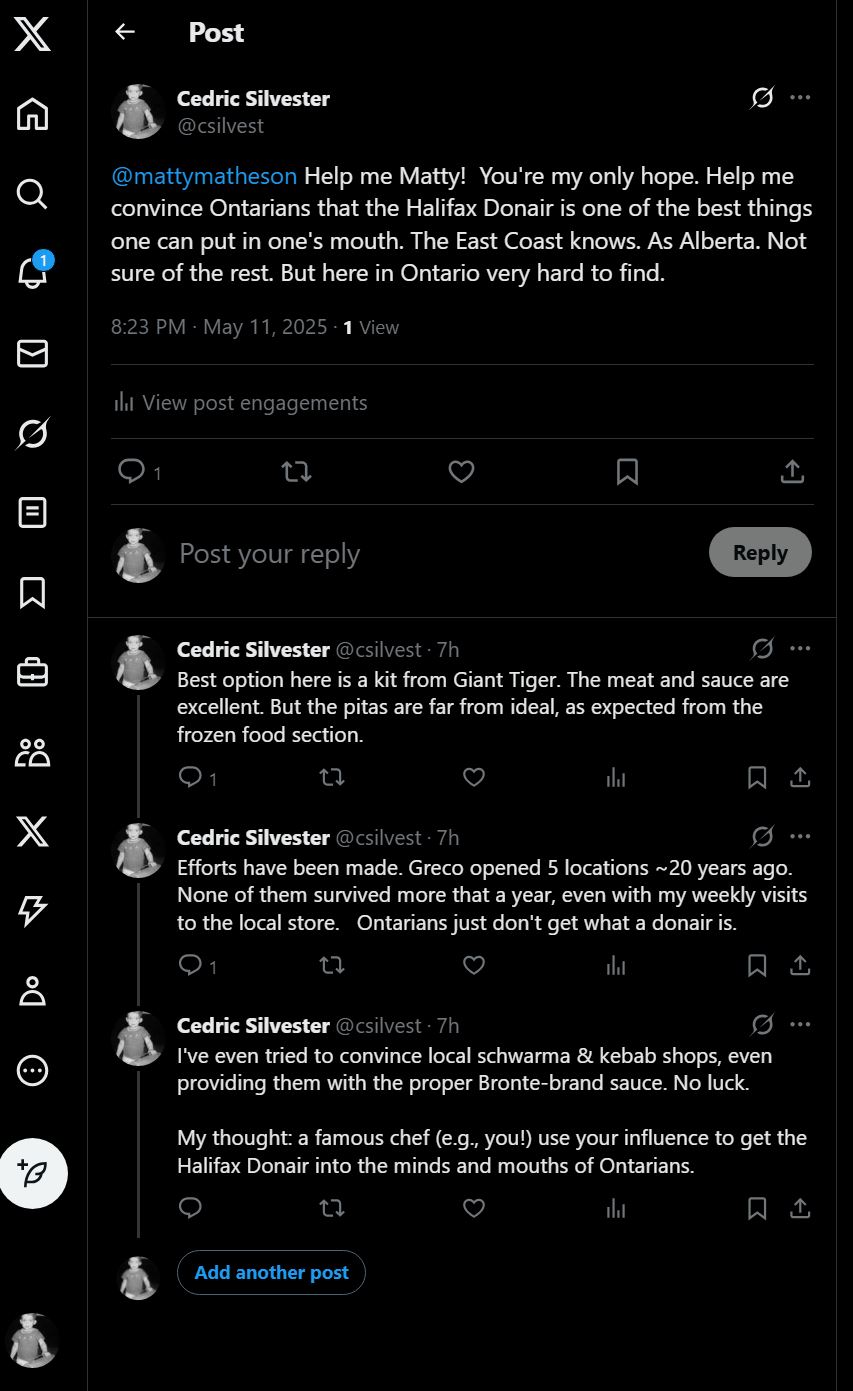Screen dimensions: 853x1391
Task: Open Search from the left sidebar
Action: point(32,193)
